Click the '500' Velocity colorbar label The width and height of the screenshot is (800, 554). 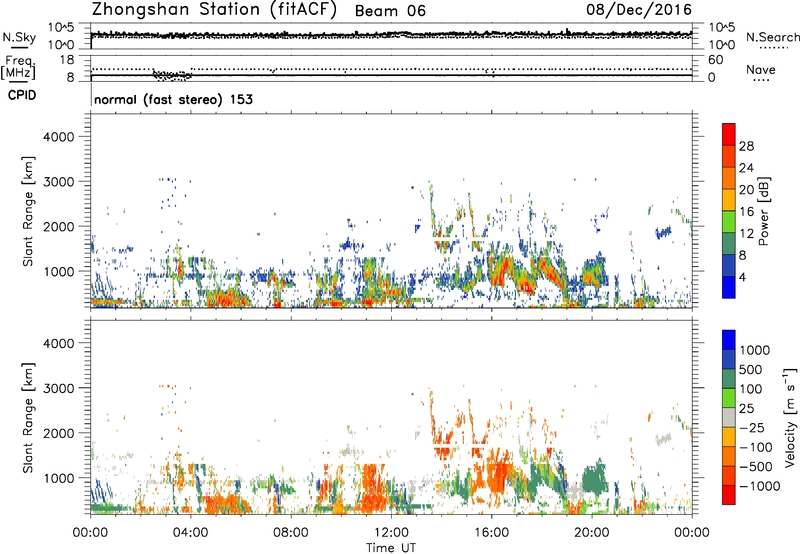tap(751, 369)
